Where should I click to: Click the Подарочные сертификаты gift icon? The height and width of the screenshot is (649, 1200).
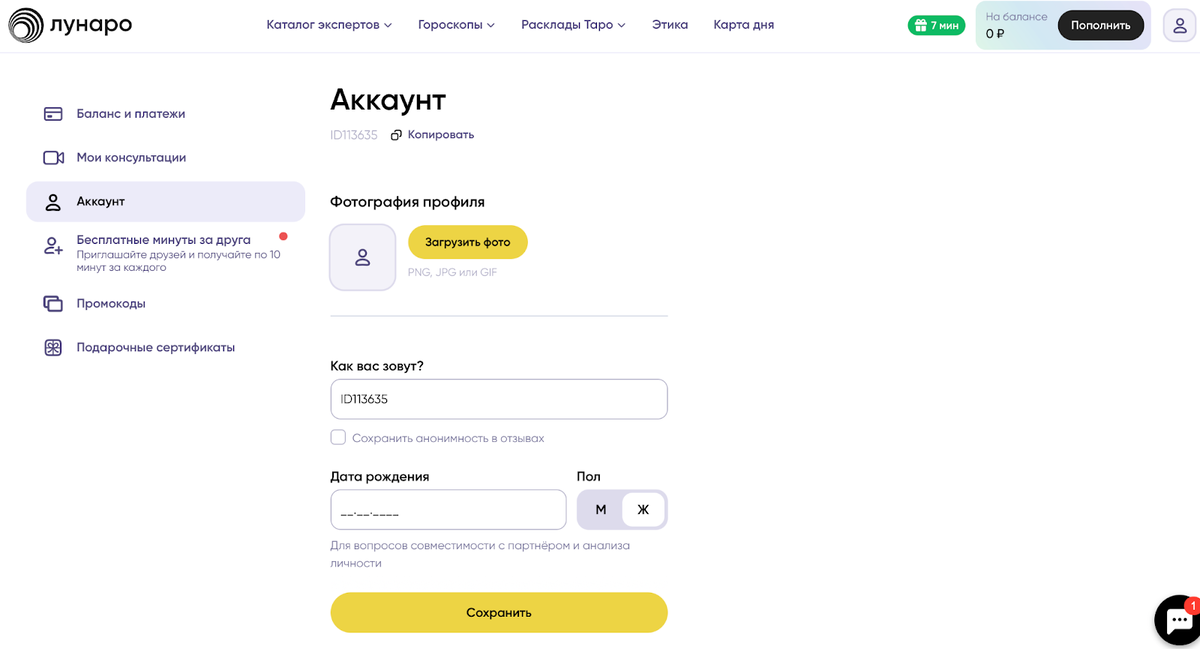point(53,348)
